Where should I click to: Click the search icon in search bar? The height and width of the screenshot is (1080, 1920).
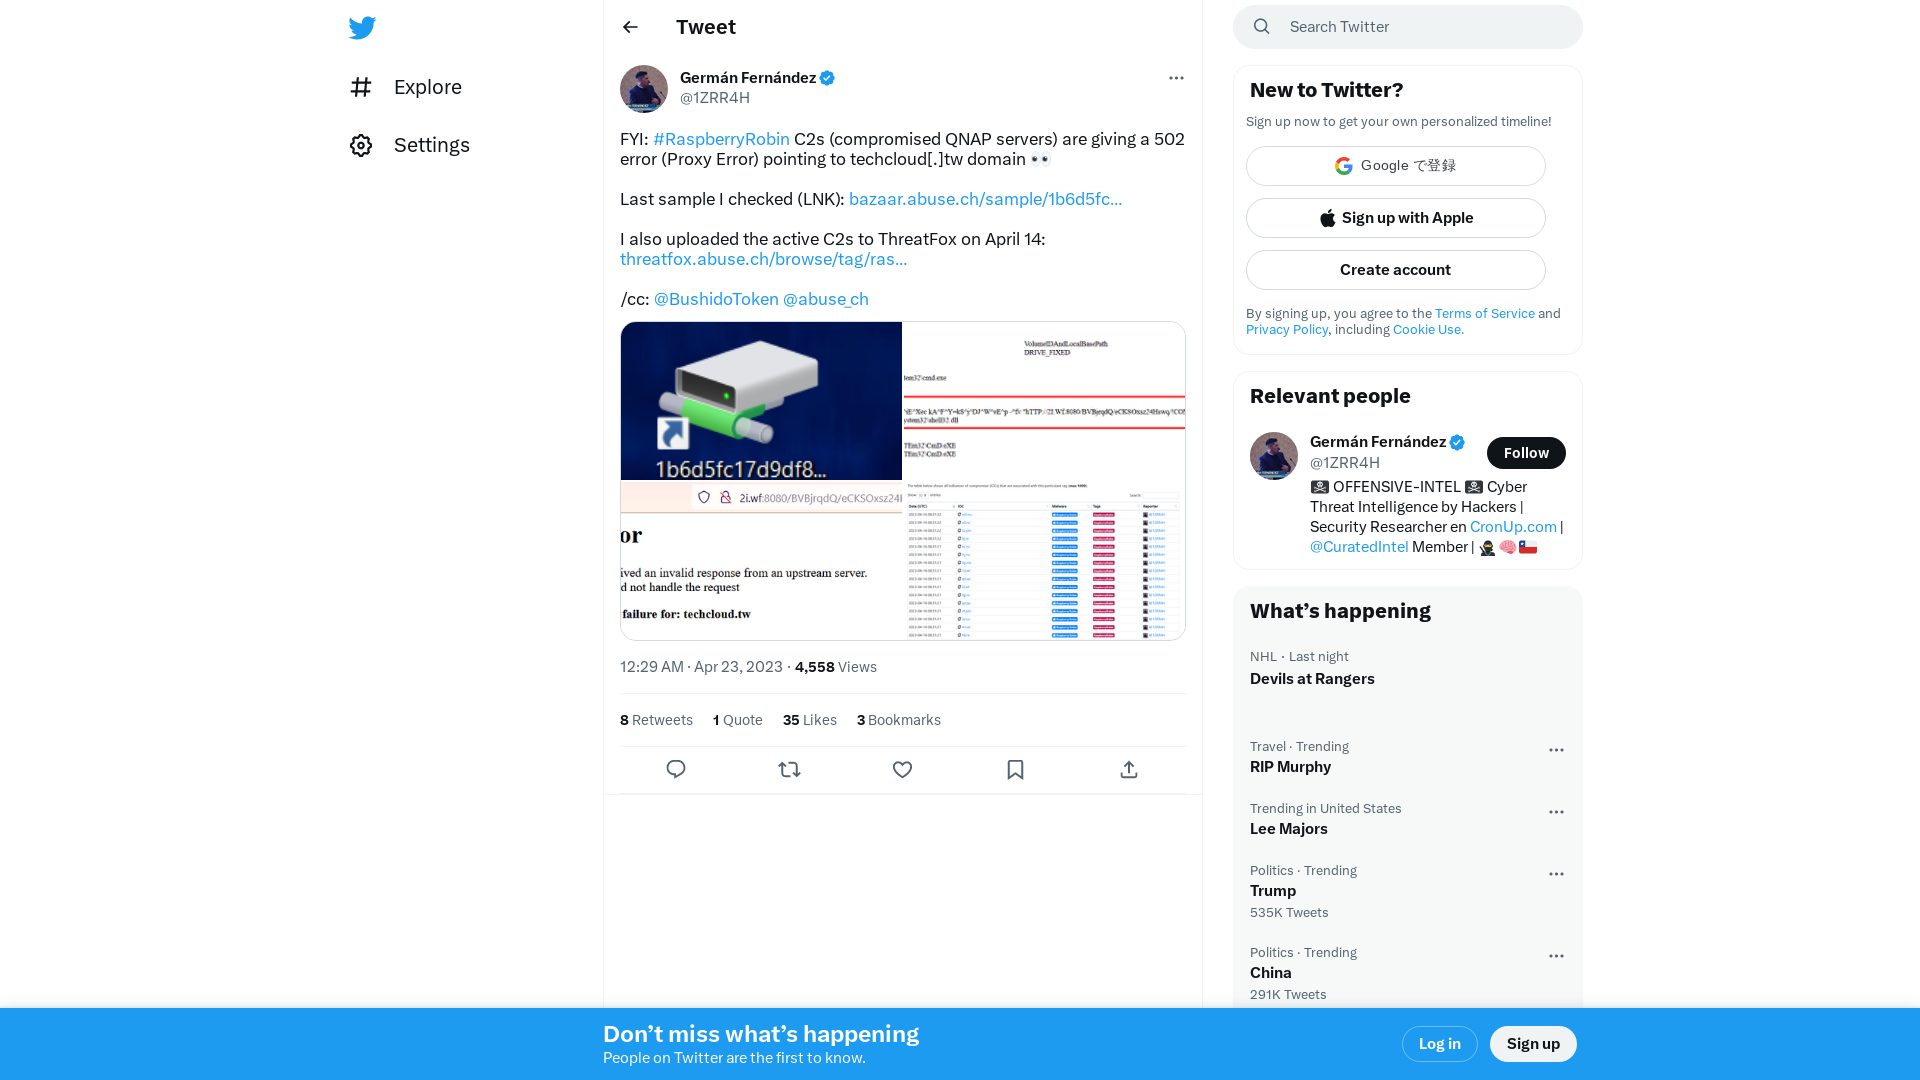1262,26
